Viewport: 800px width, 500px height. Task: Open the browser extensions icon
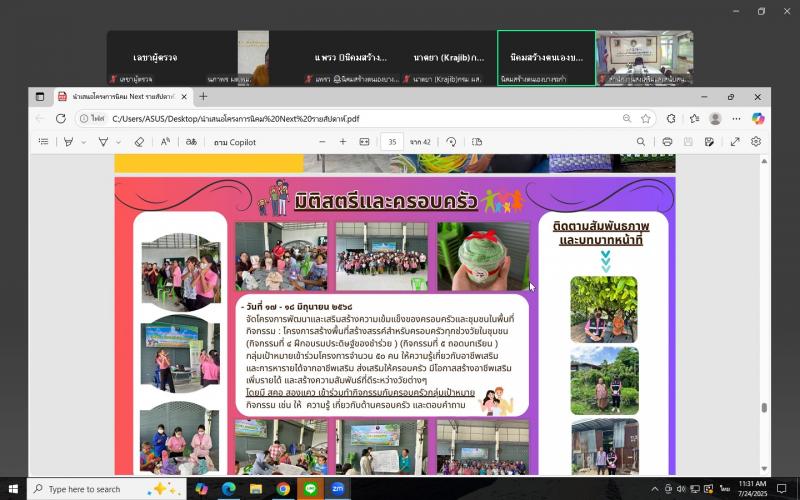671,118
